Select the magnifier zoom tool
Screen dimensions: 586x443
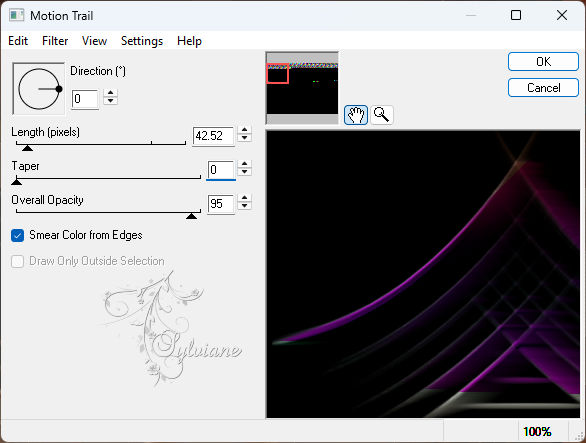click(382, 115)
